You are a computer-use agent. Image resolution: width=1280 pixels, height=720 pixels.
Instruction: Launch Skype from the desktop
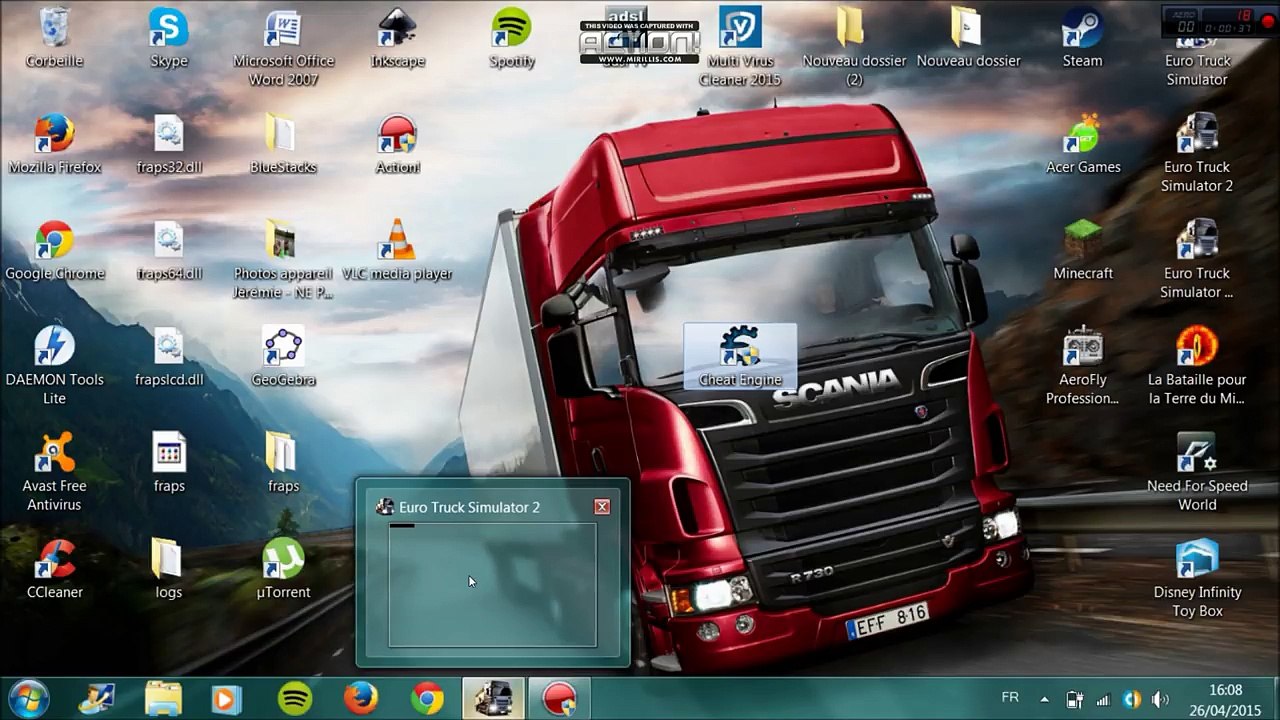[x=168, y=38]
